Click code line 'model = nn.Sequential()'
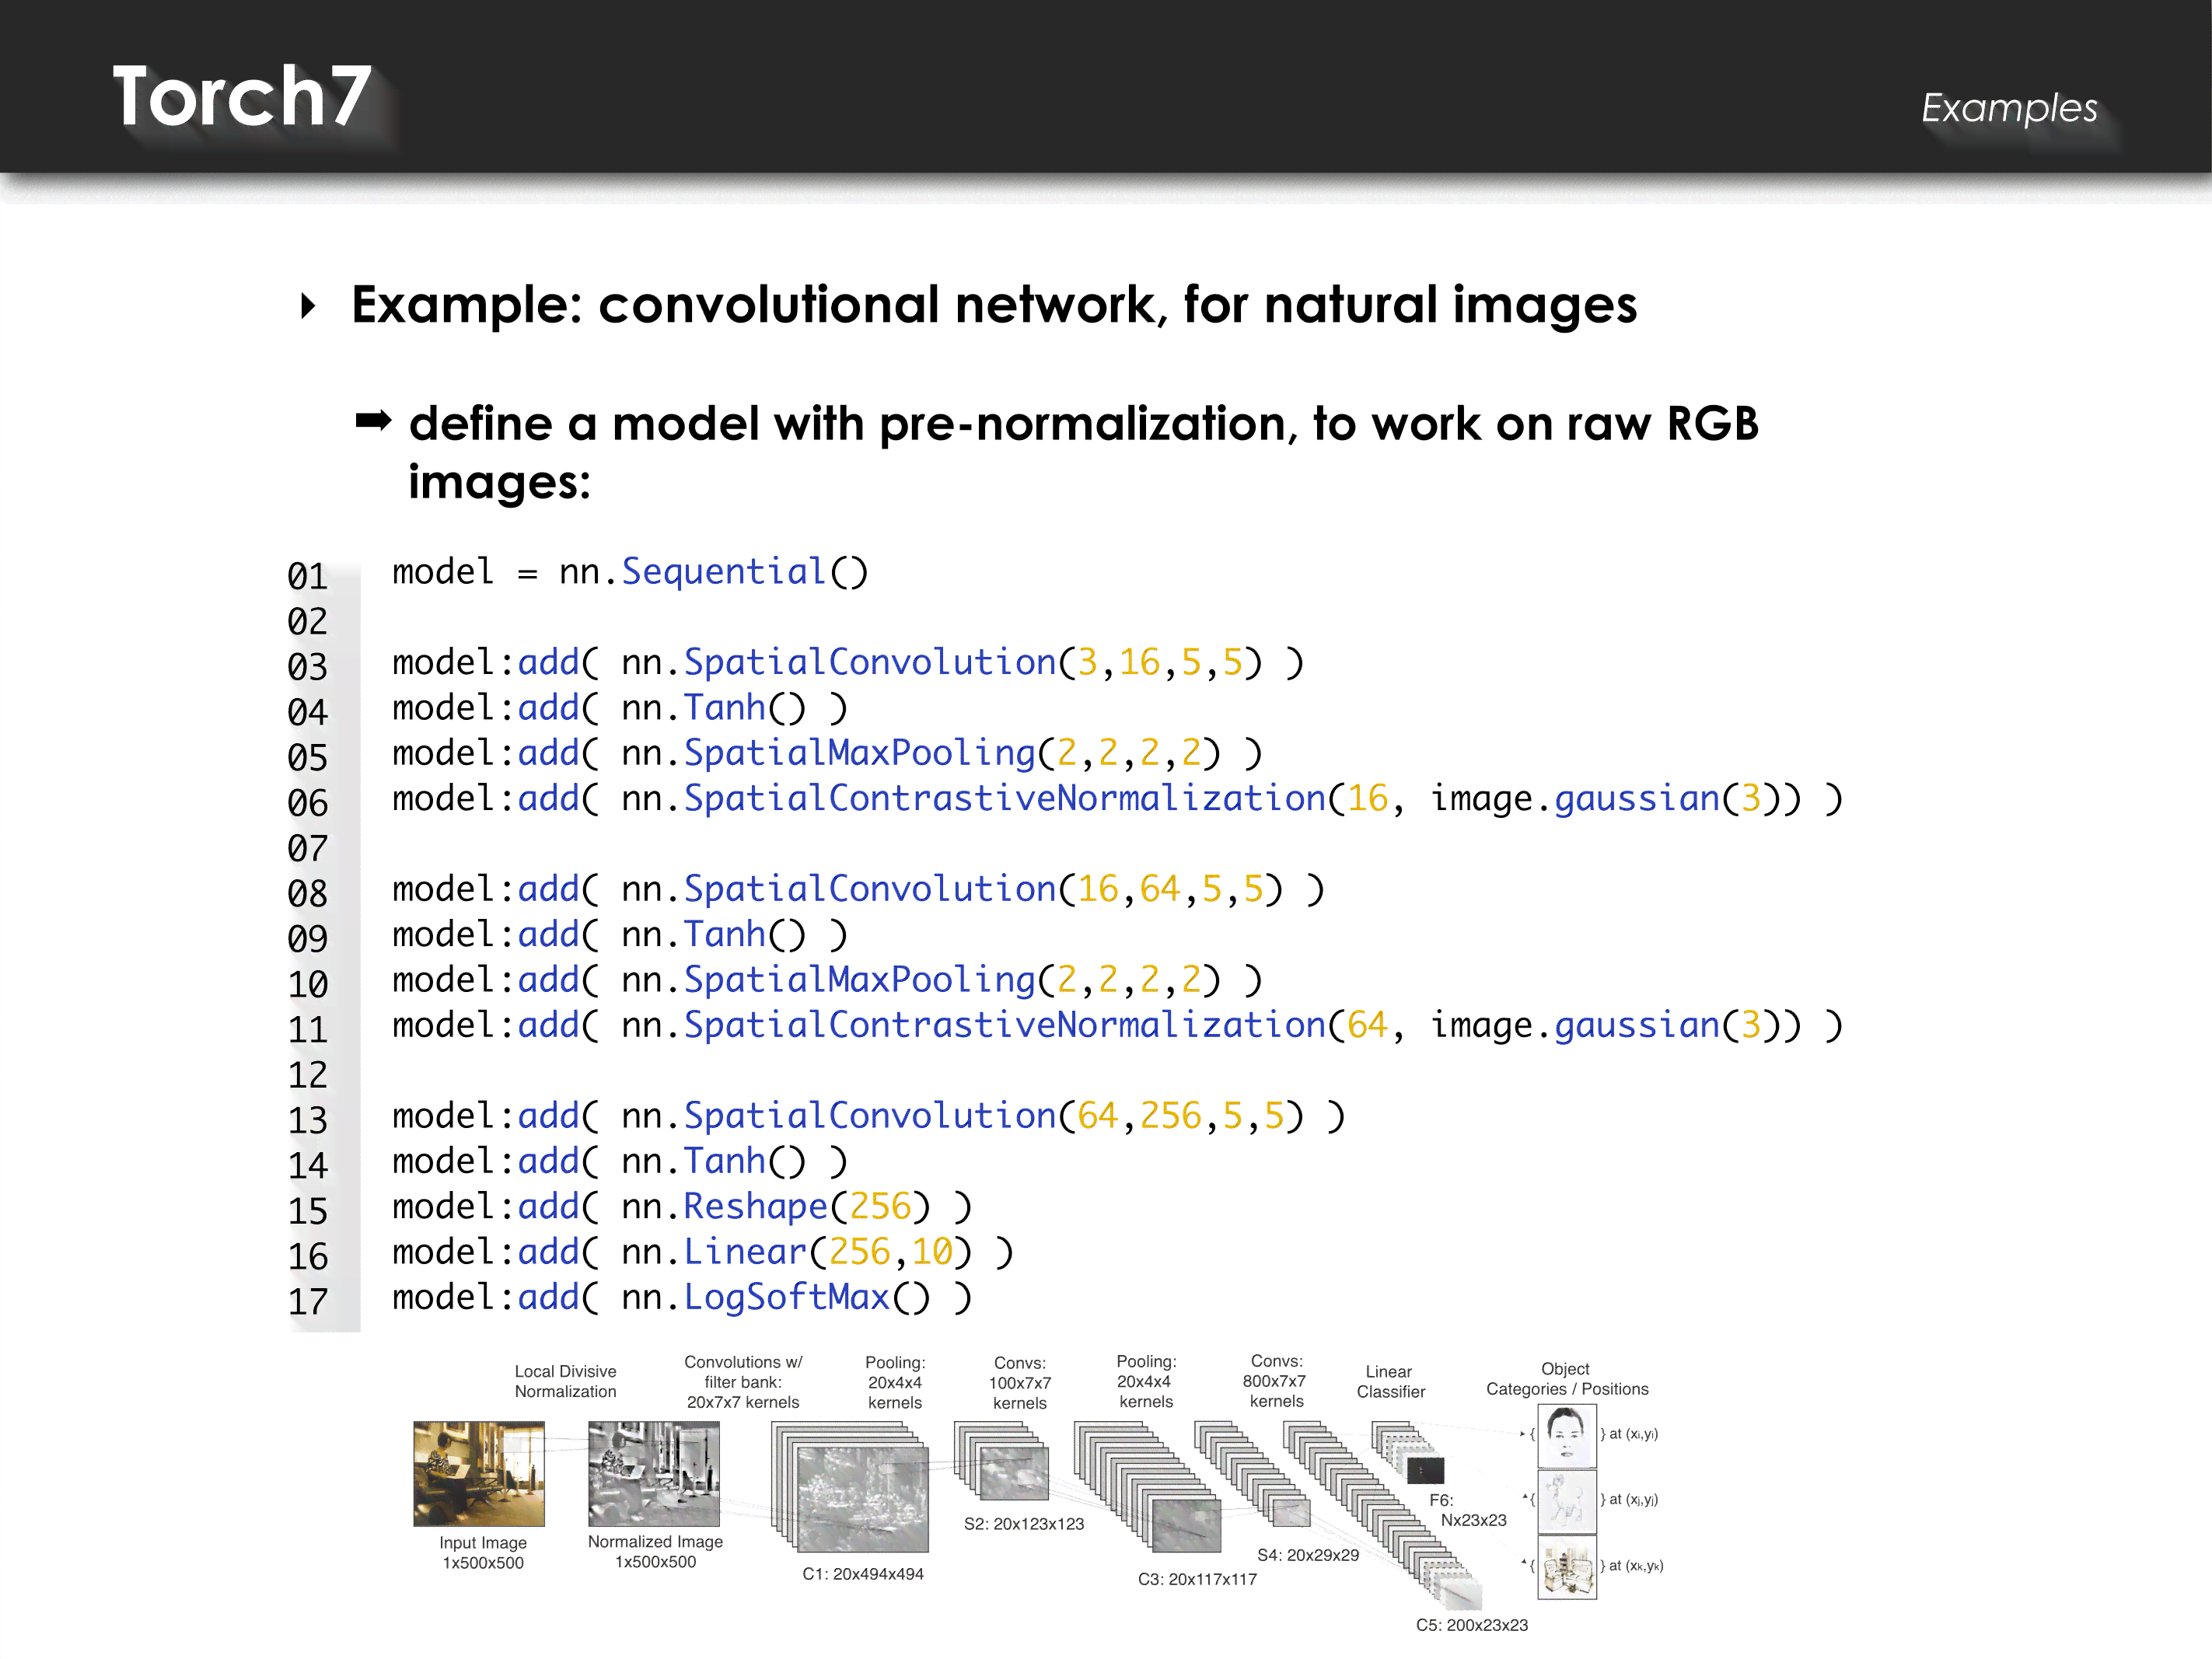This screenshot has height=1659, width=2212. pos(630,572)
